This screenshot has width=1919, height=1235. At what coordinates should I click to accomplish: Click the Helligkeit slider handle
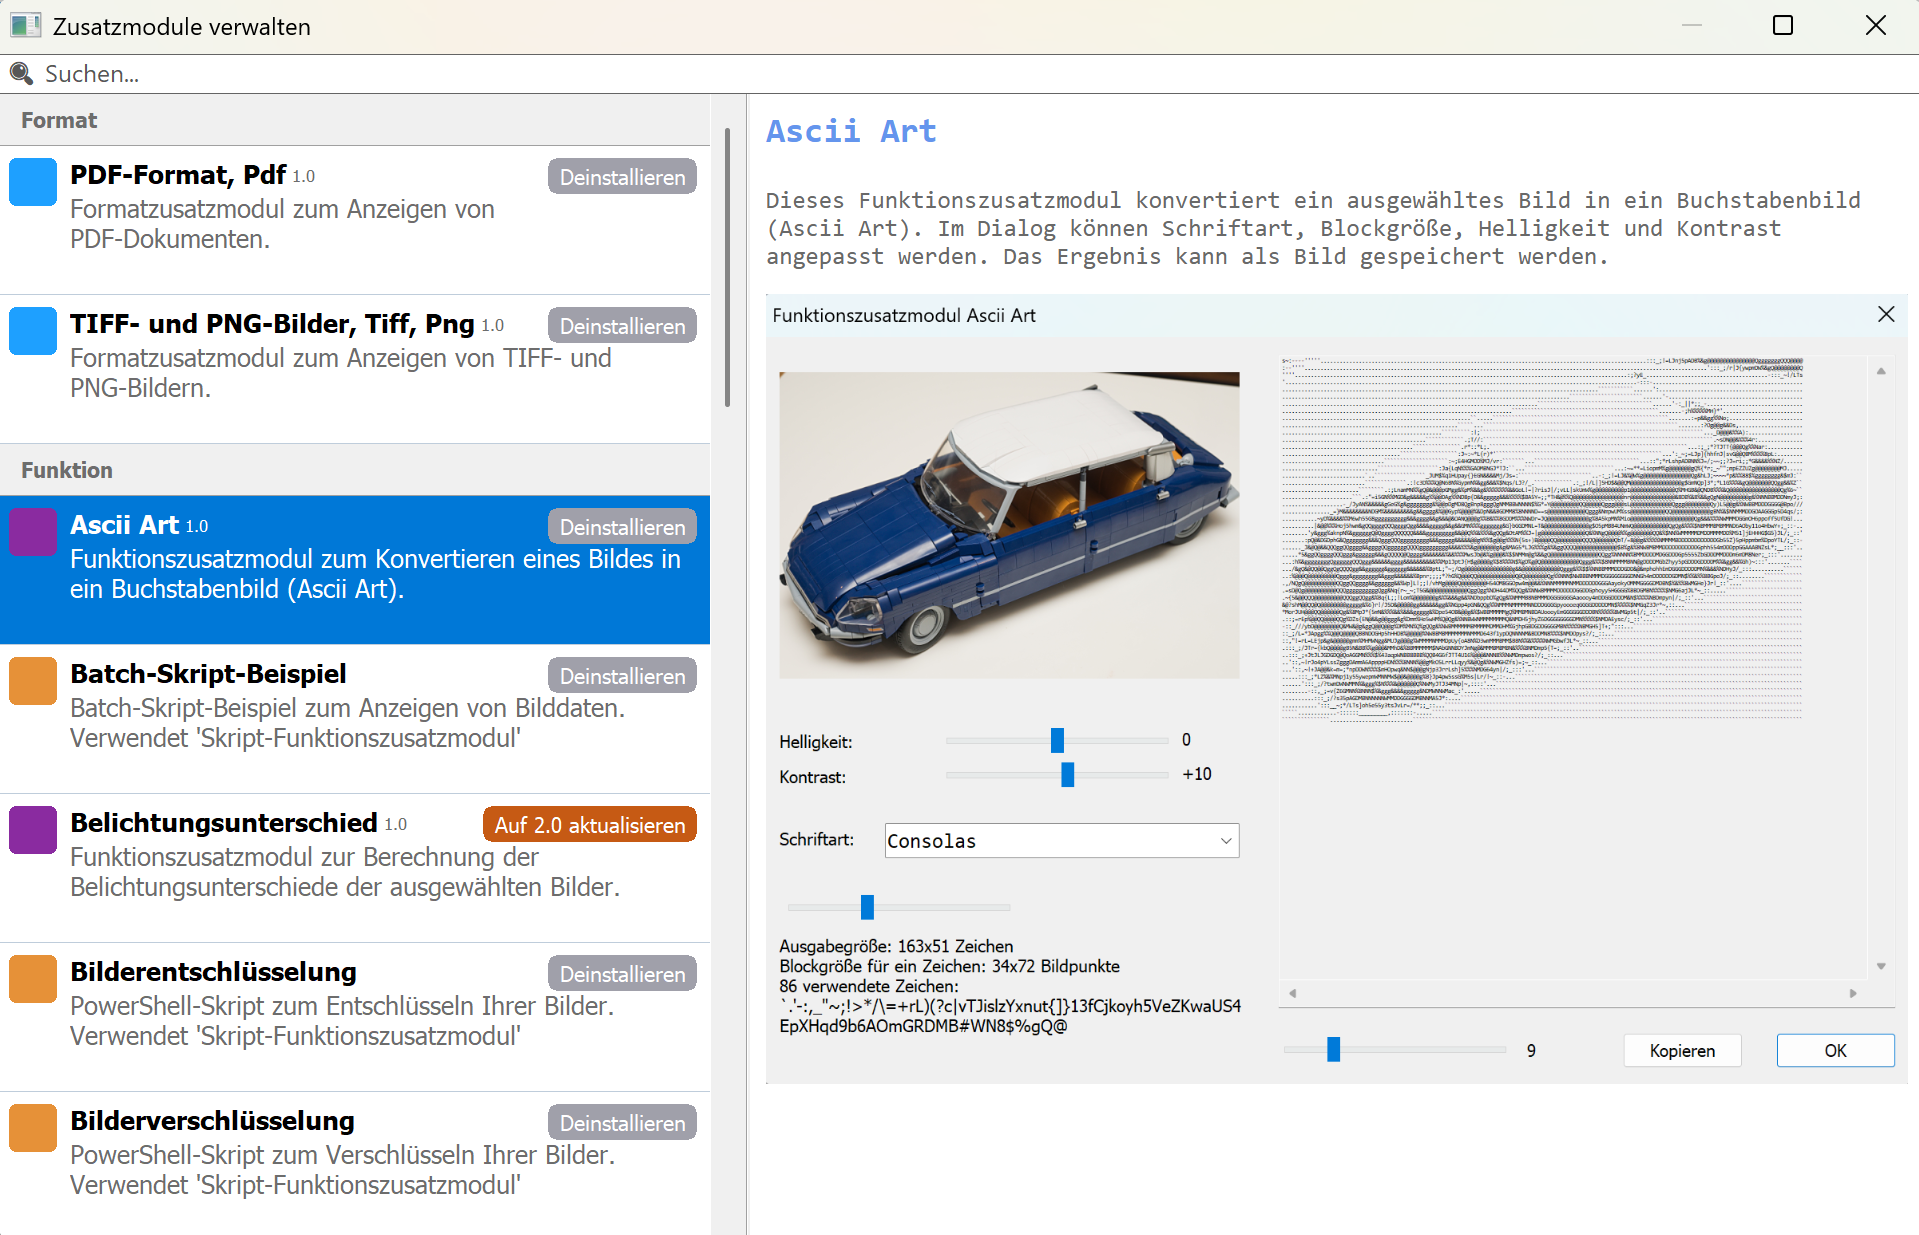[x=1057, y=740]
